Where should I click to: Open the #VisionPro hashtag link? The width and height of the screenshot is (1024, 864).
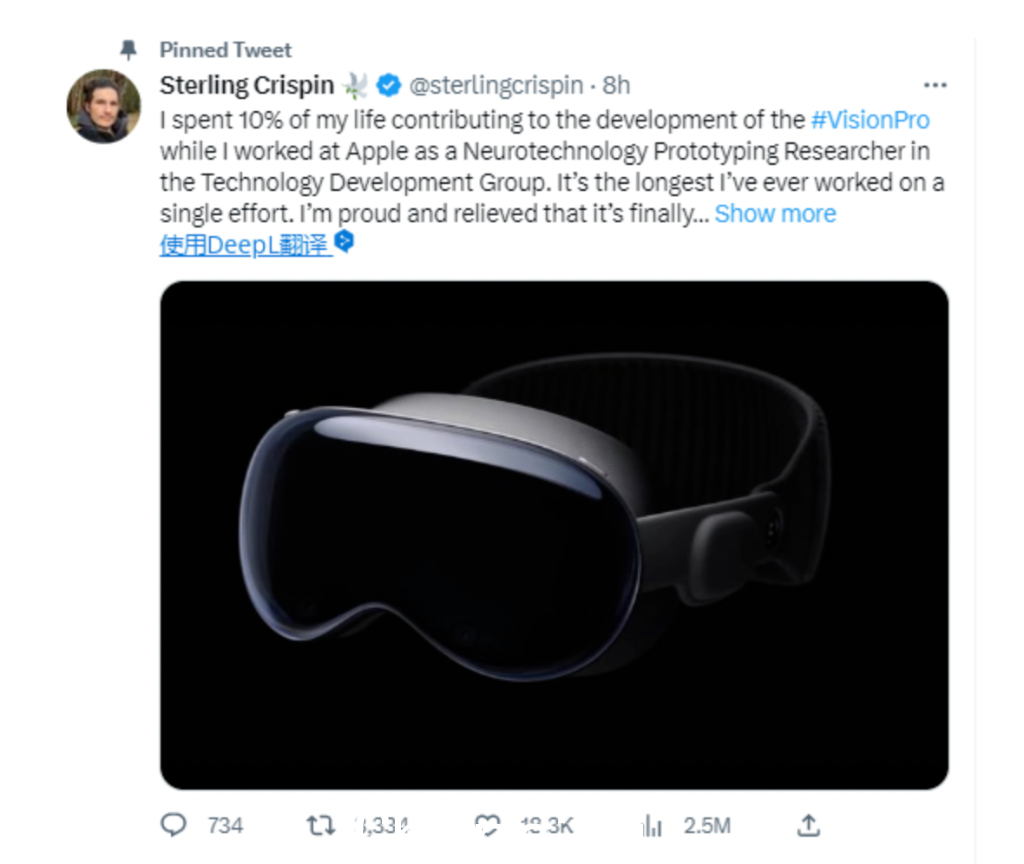870,120
